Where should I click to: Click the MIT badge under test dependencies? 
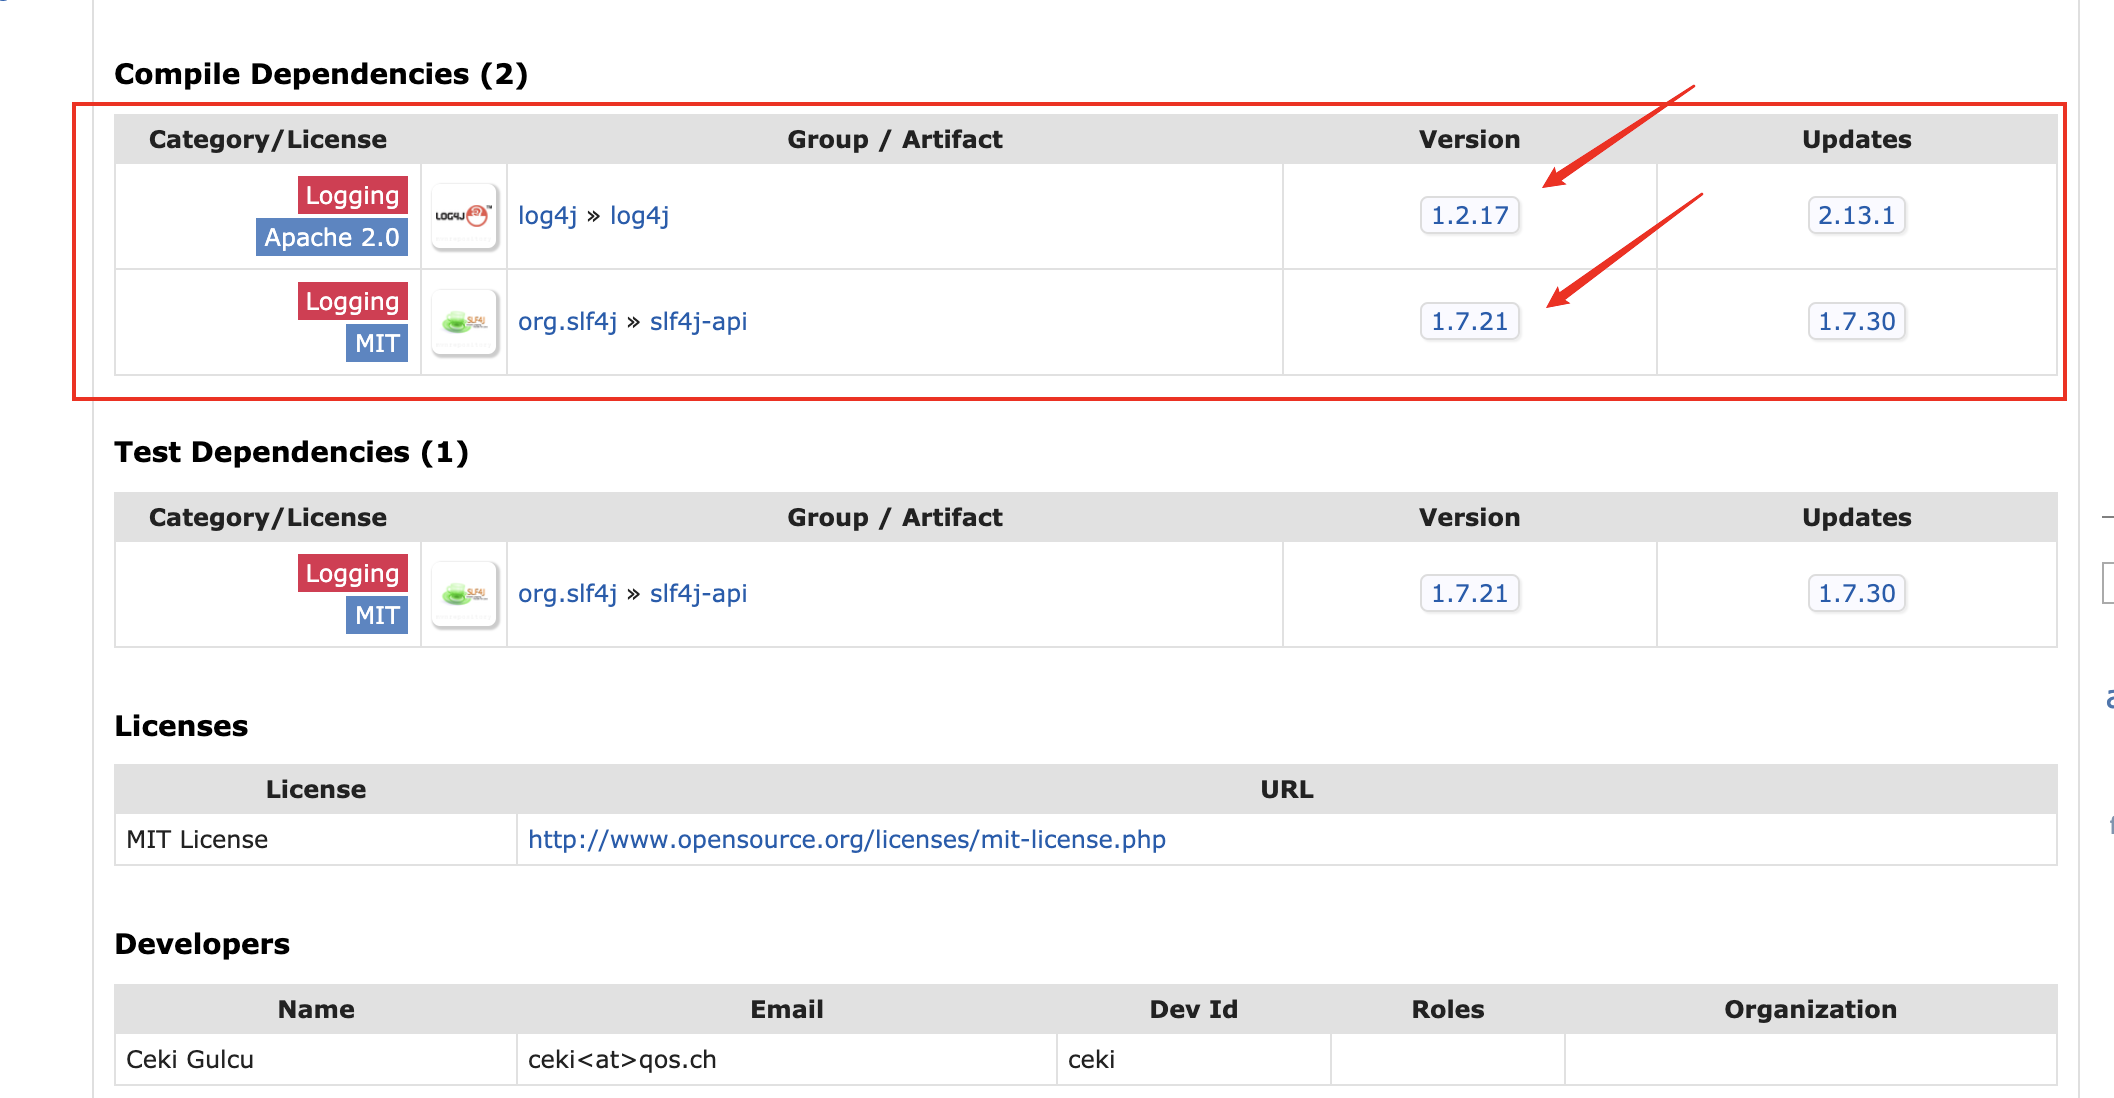click(377, 615)
